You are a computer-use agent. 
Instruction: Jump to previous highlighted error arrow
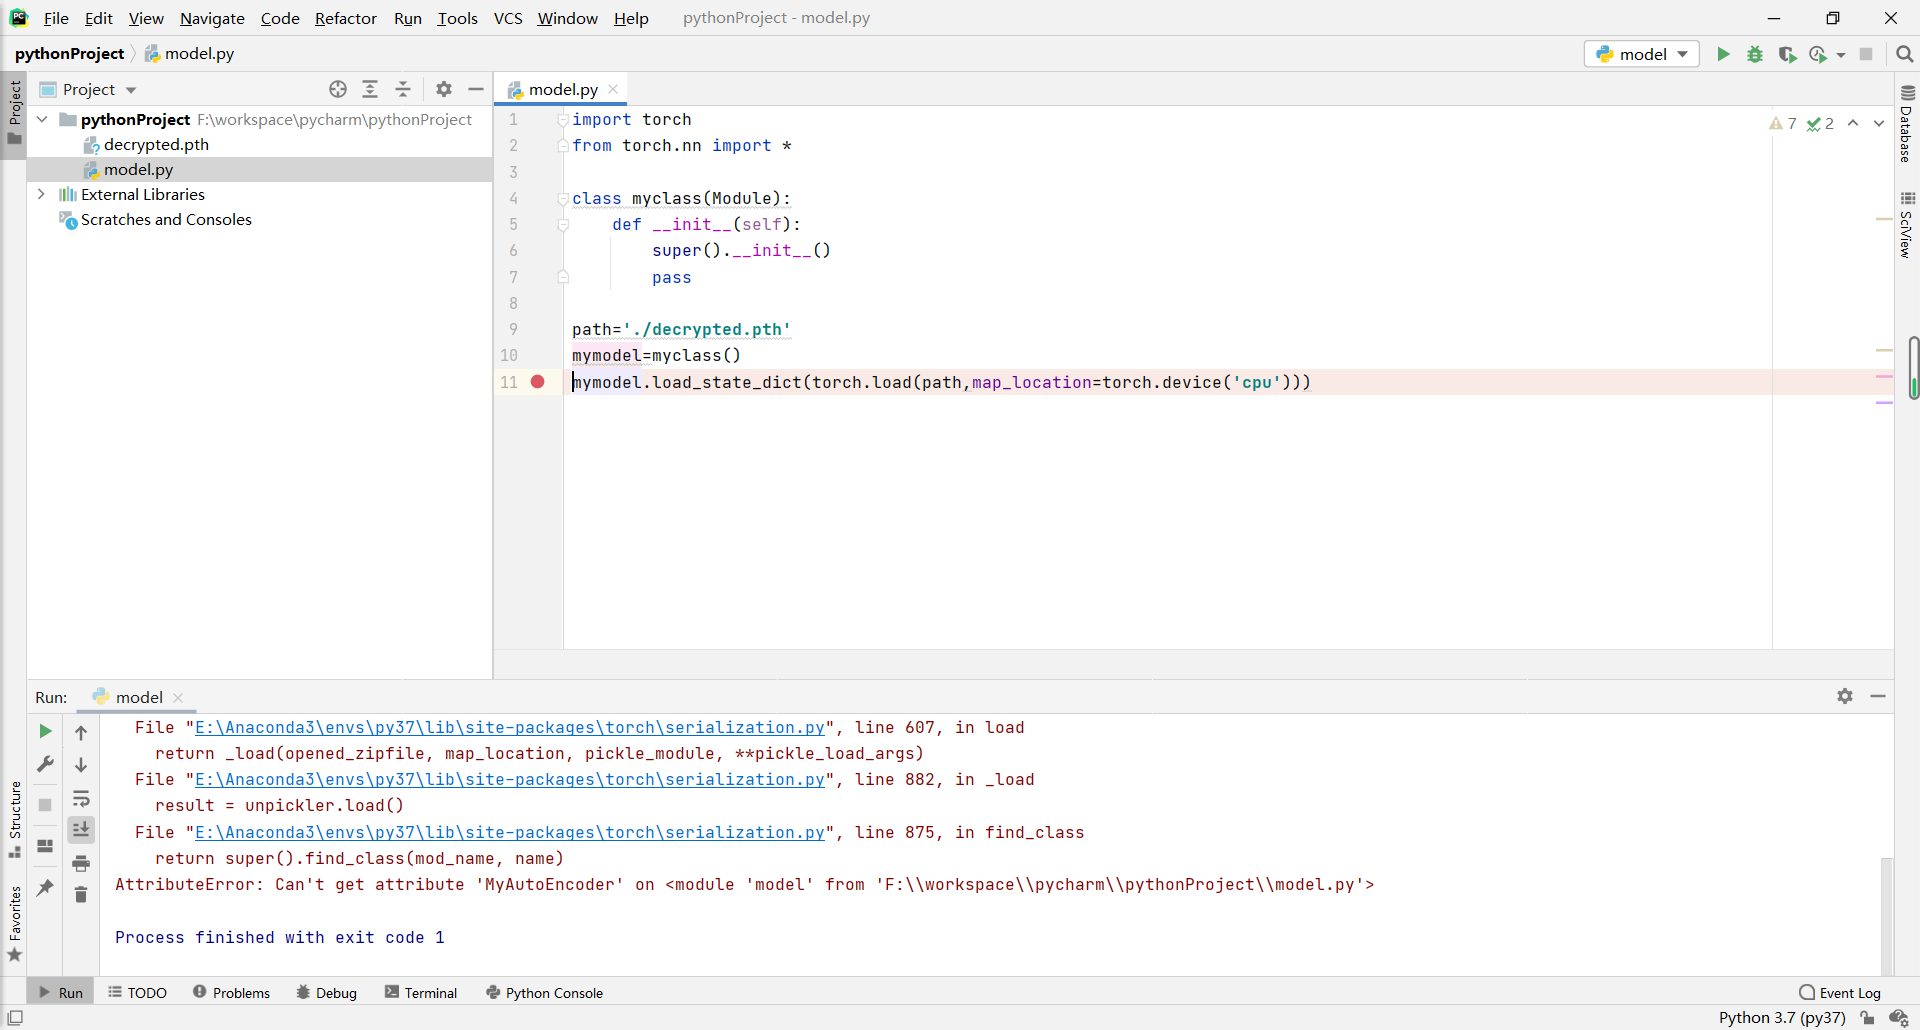[1853, 123]
